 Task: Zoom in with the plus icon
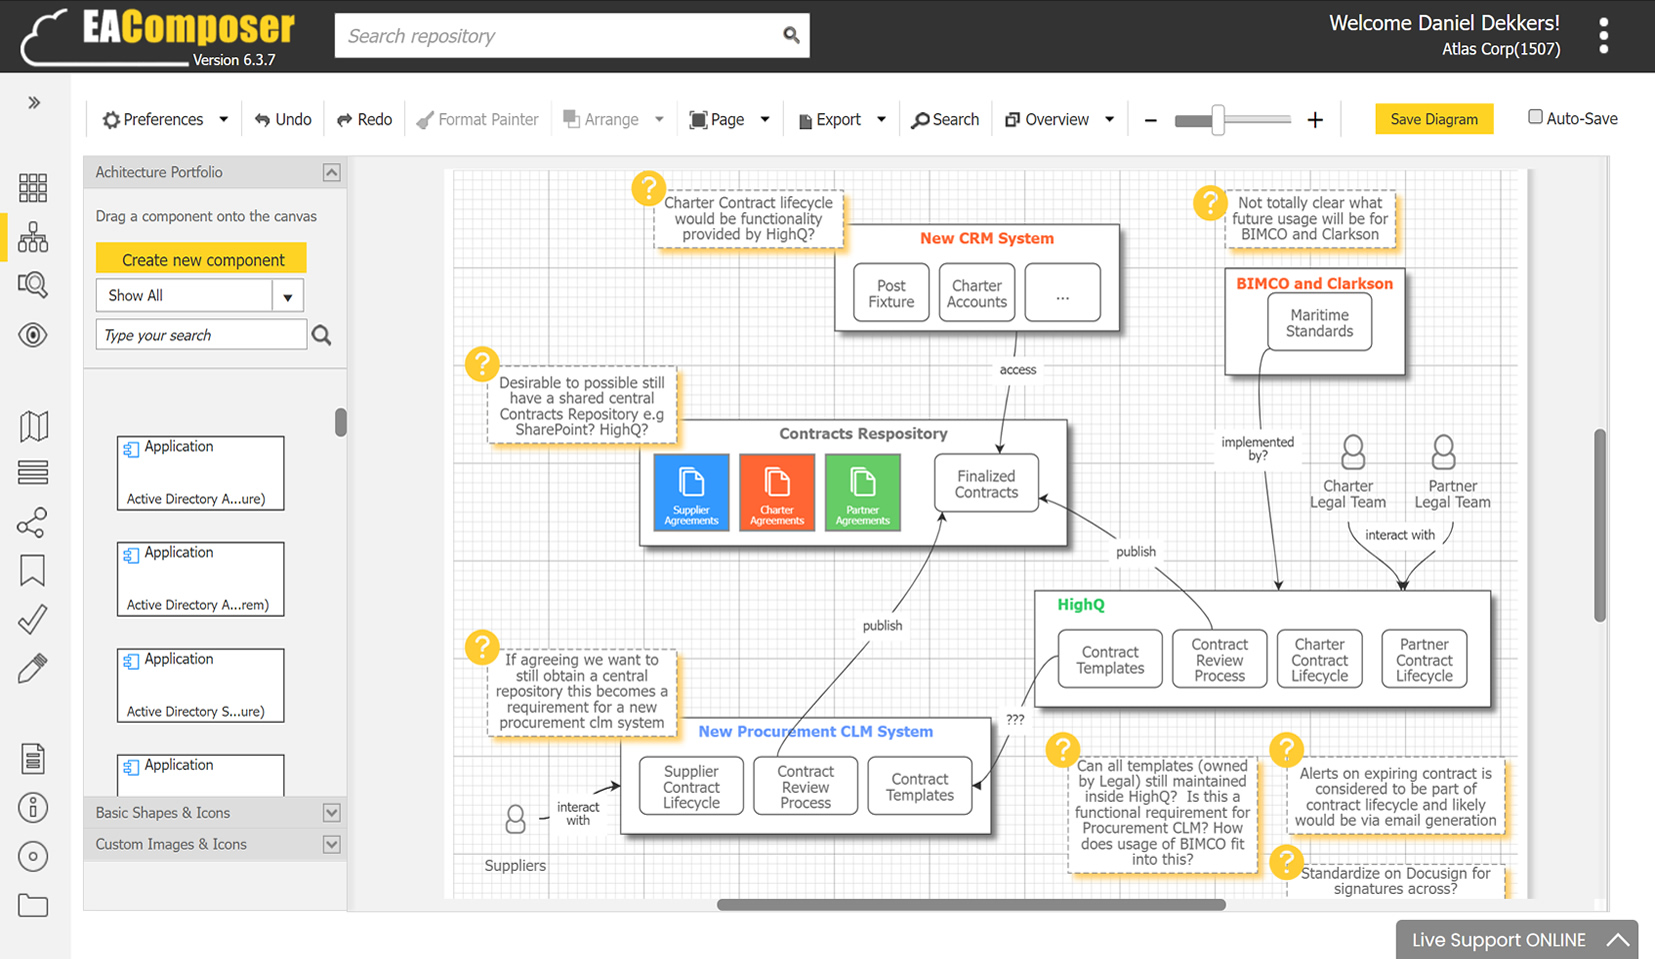point(1315,120)
